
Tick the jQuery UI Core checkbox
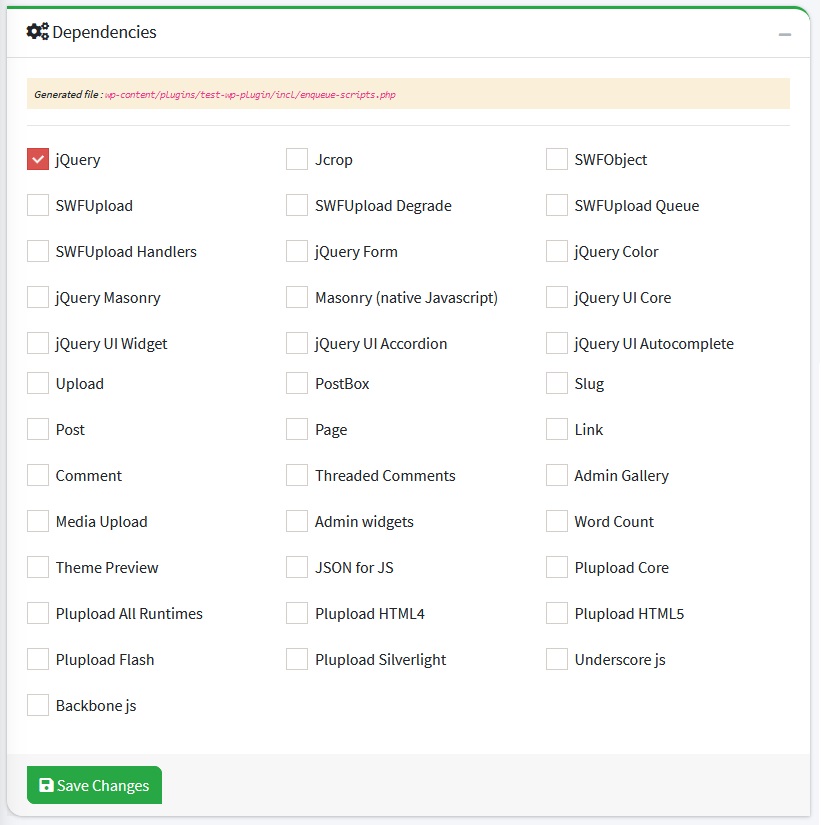557,297
